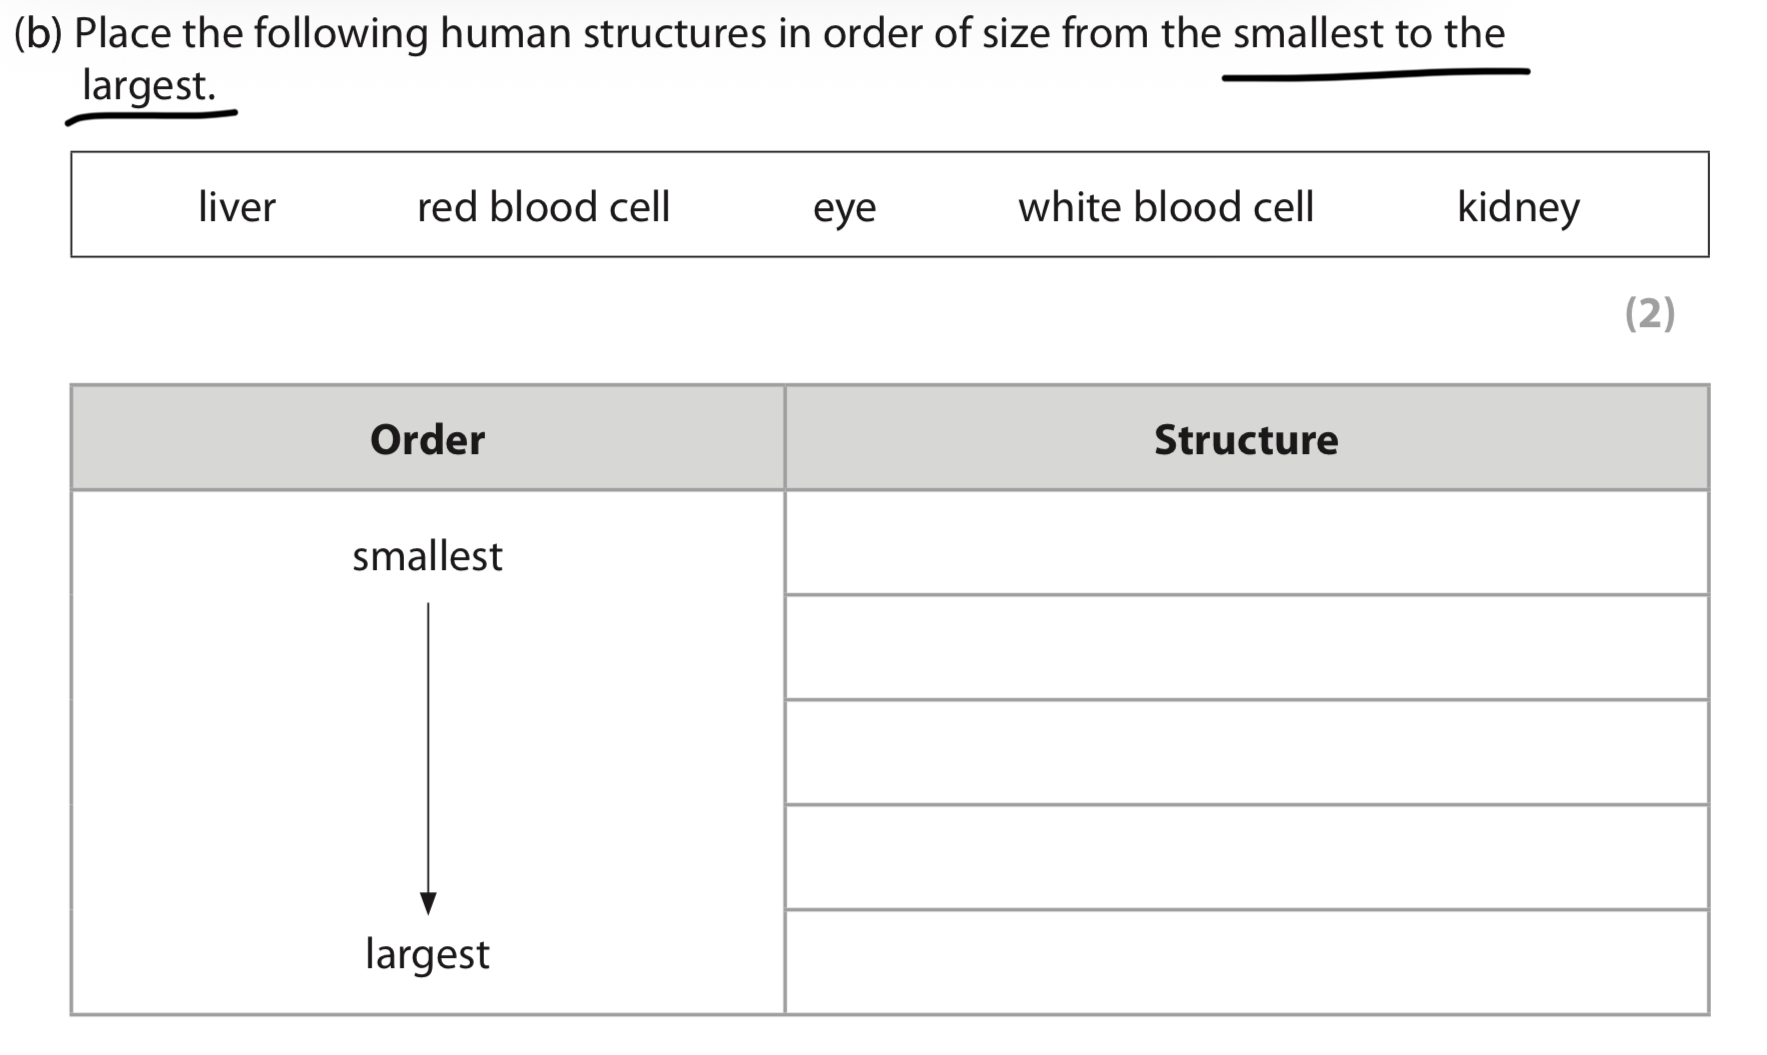
Task: Click the "(b)" question part label
Action: click(38, 34)
